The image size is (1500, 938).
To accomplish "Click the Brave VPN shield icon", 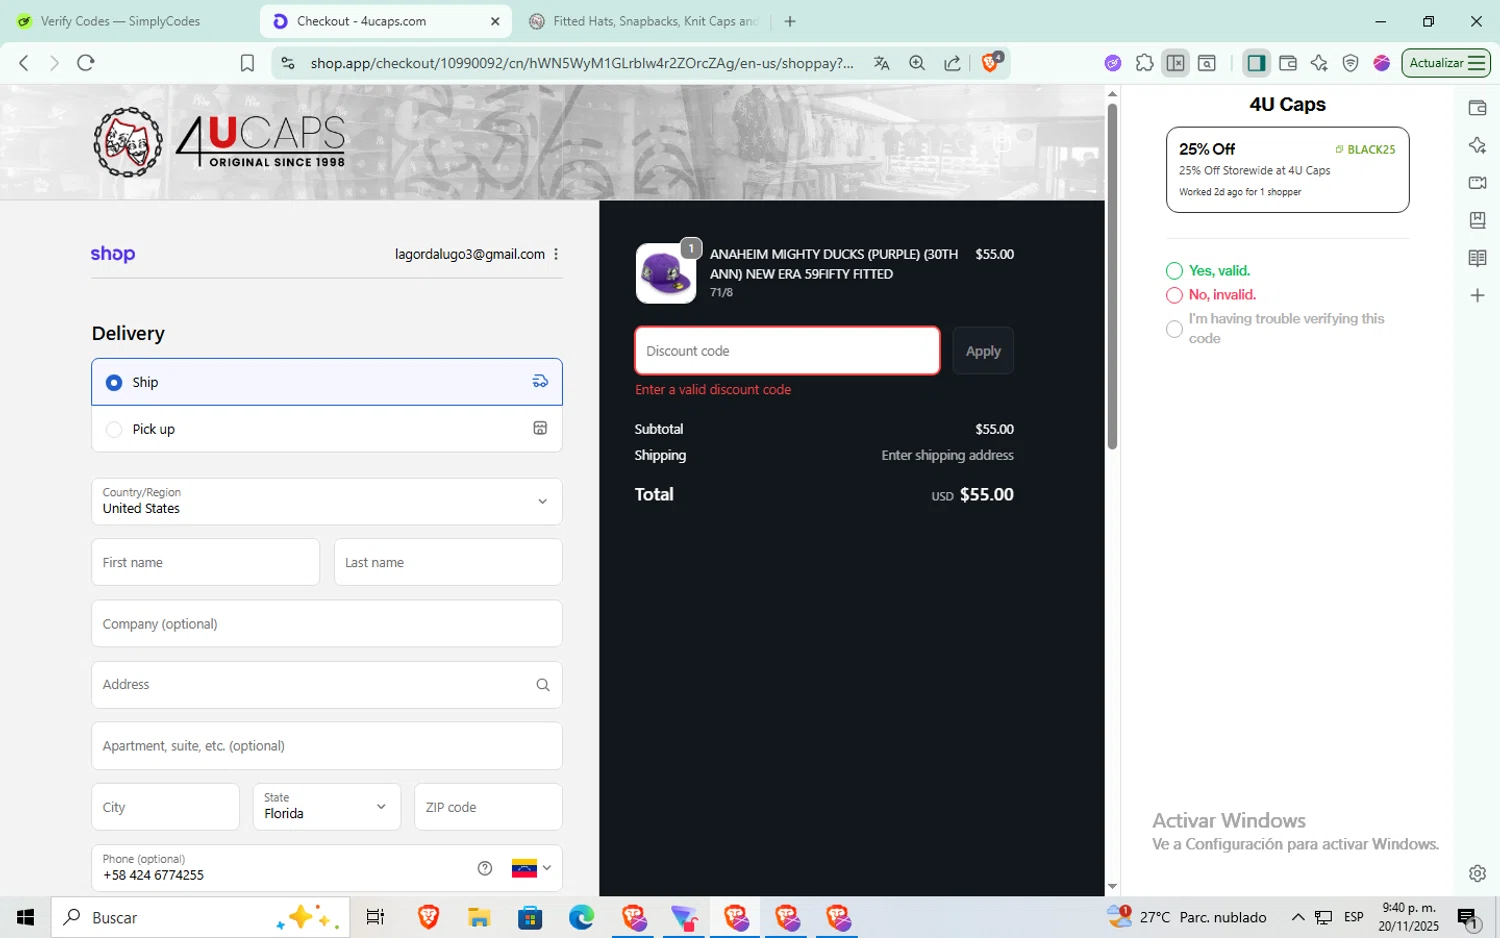I will point(1350,63).
